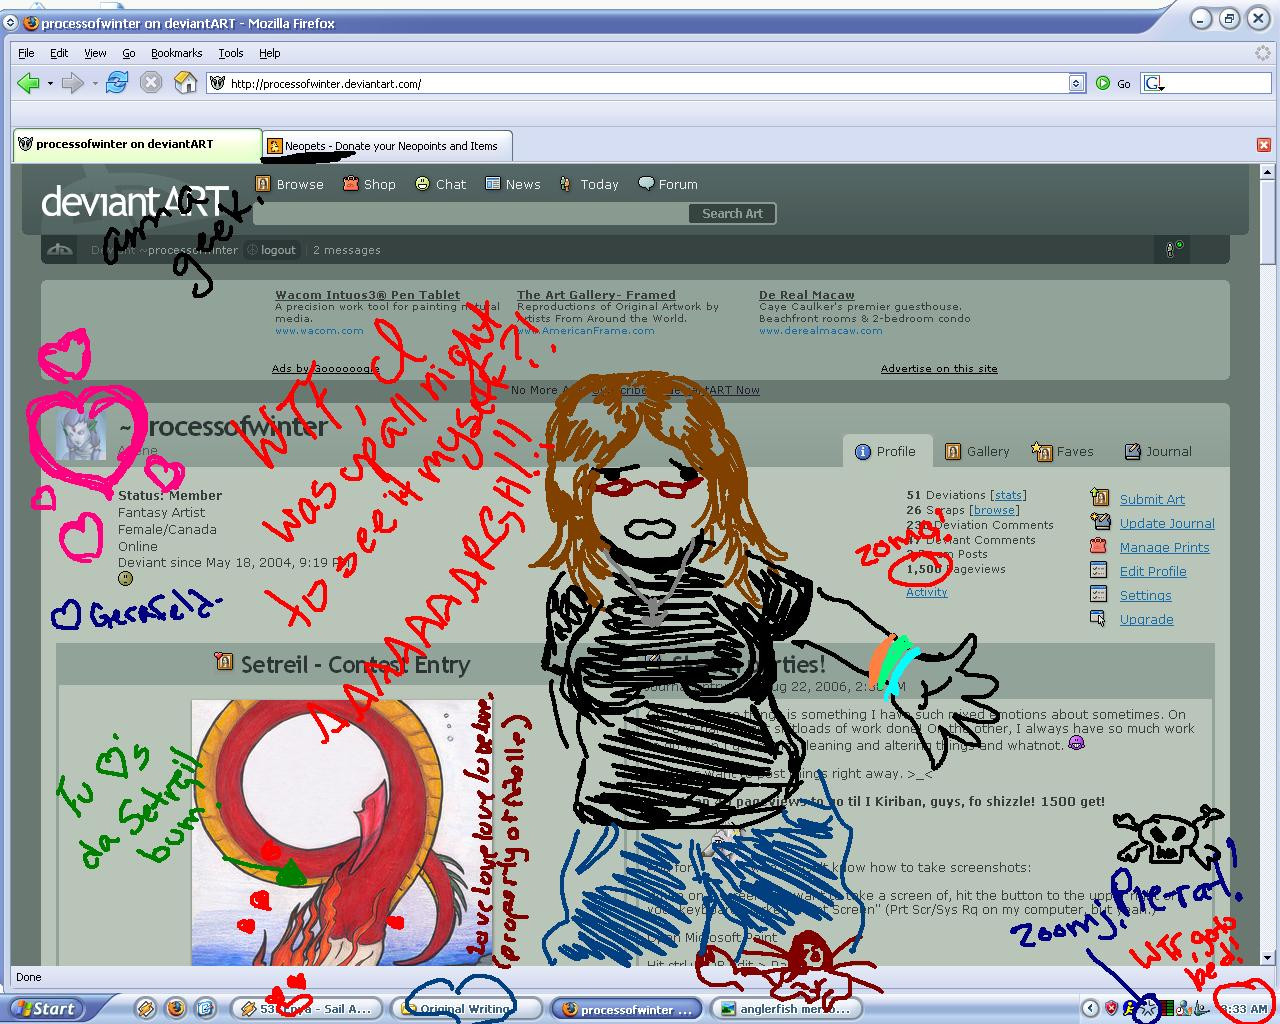Click the logout button
Viewport: 1280px width, 1024px height.
pos(272,250)
